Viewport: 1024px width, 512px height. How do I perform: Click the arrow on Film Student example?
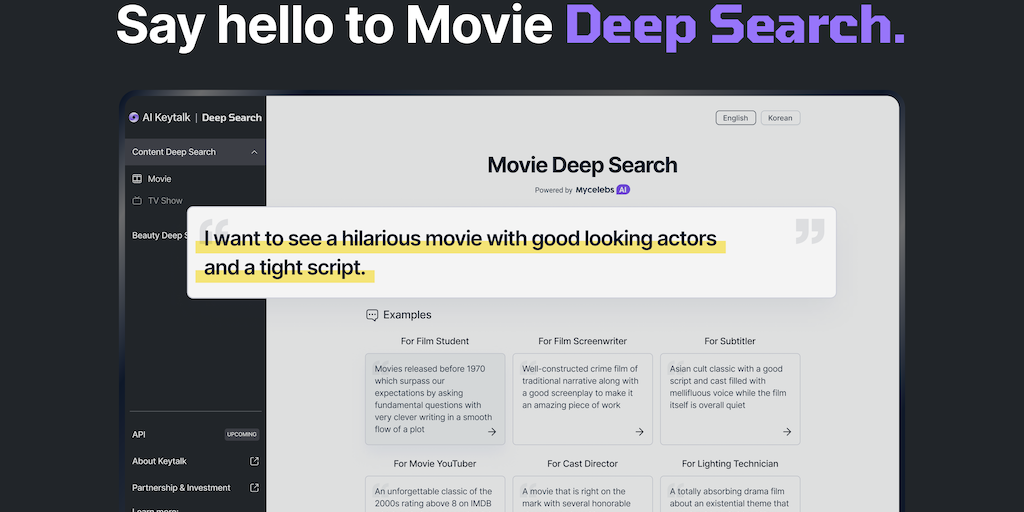492,432
